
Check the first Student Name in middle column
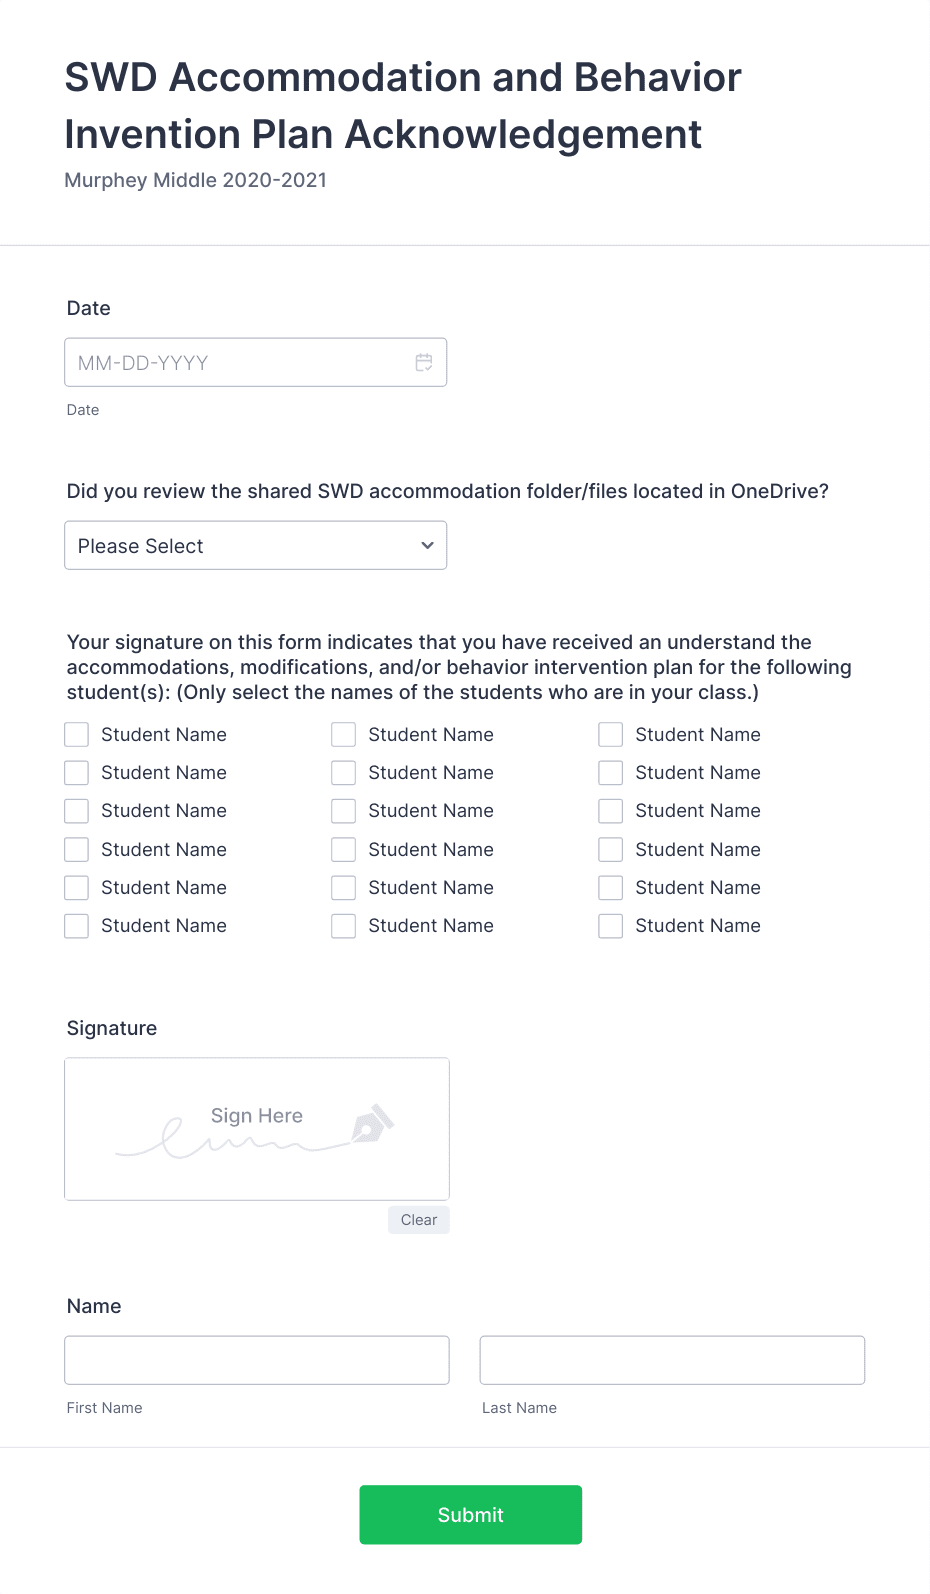coord(344,735)
